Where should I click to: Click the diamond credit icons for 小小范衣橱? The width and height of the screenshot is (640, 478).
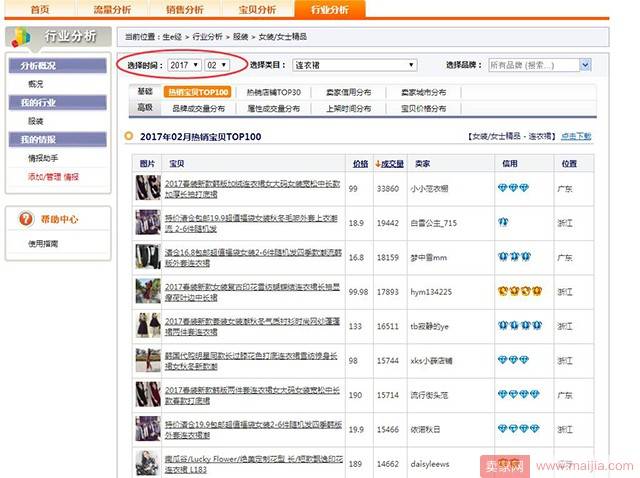[513, 188]
